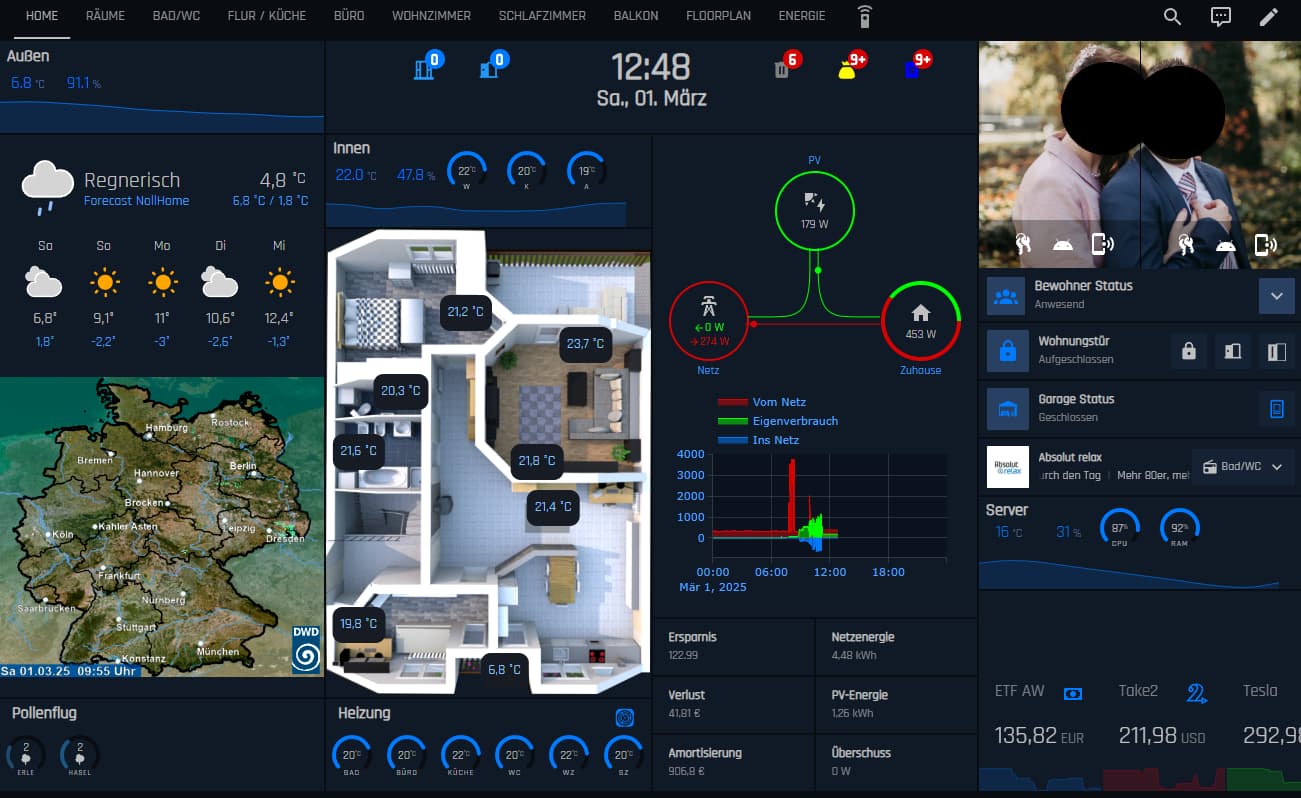Open the chat assistant icon

pyautogui.click(x=1220, y=17)
